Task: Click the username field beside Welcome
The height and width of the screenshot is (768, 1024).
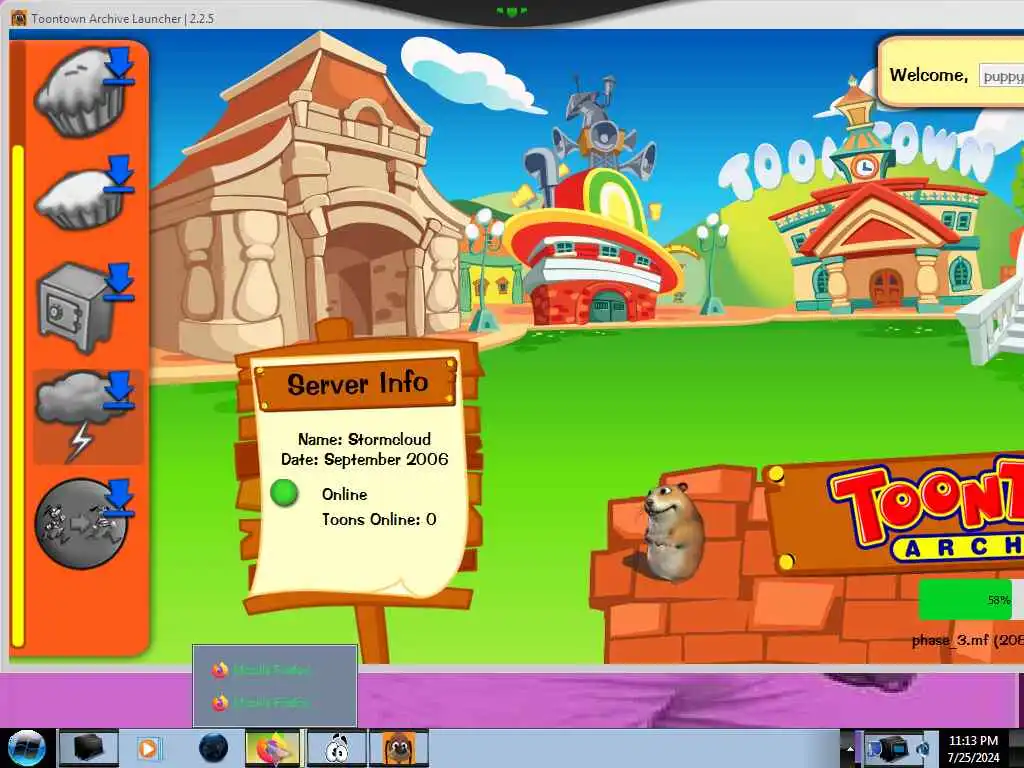Action: point(1001,76)
